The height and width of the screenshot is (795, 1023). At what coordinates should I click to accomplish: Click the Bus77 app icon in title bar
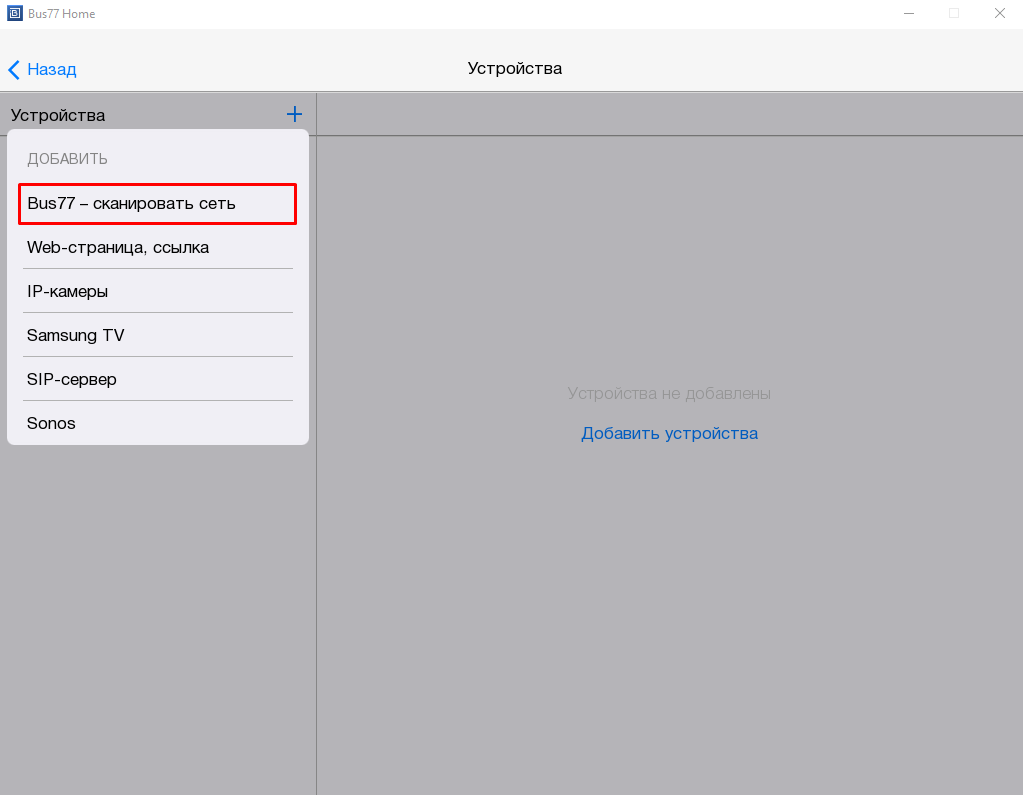click(14, 14)
